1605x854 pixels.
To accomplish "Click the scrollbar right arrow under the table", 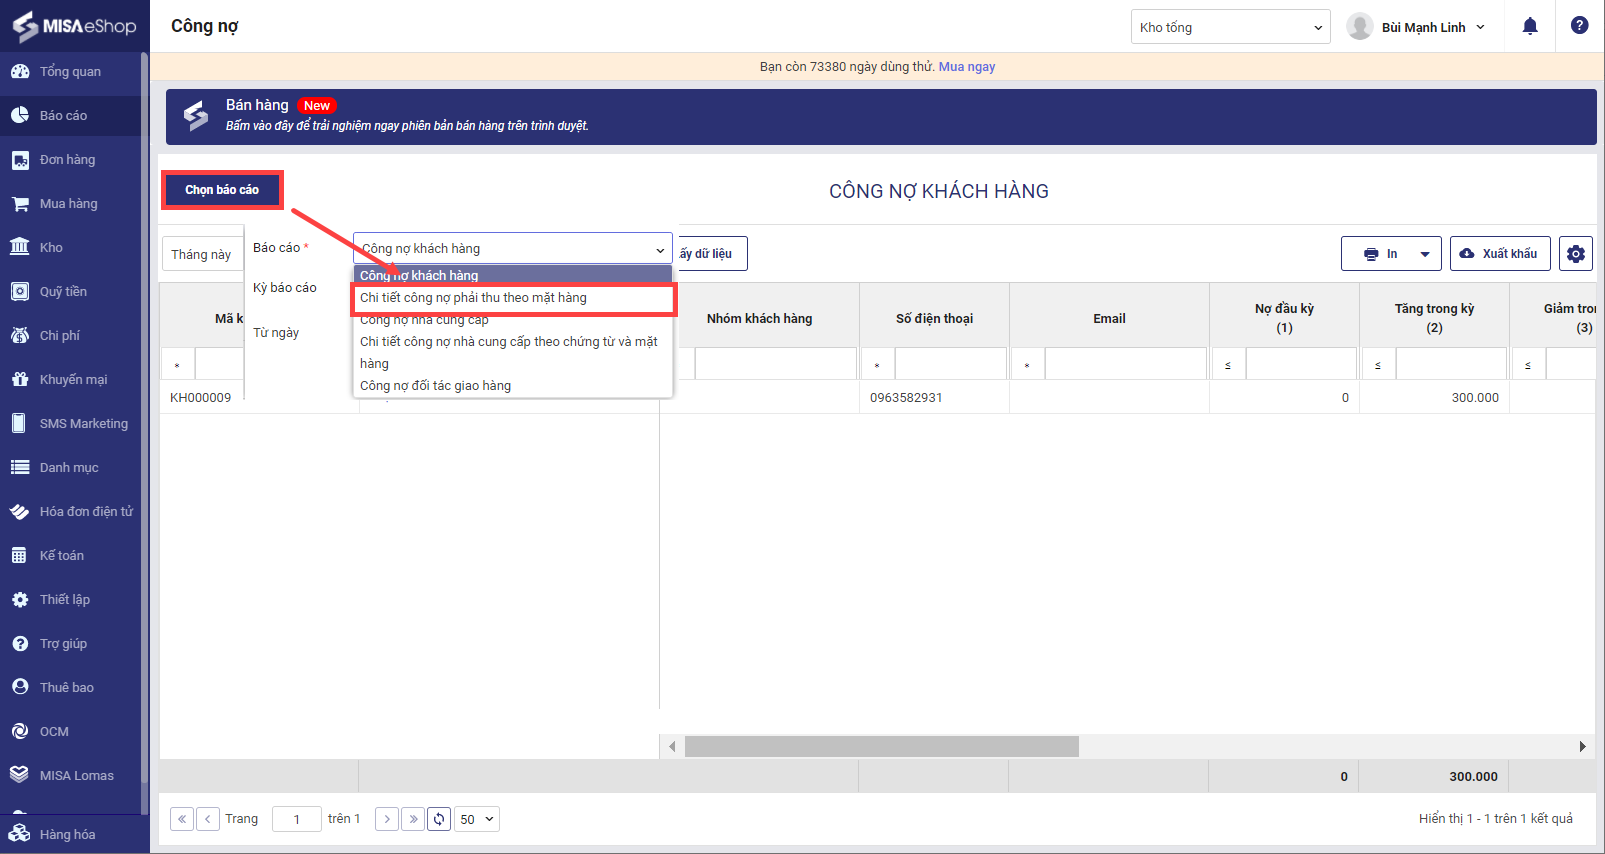I will 1582,747.
